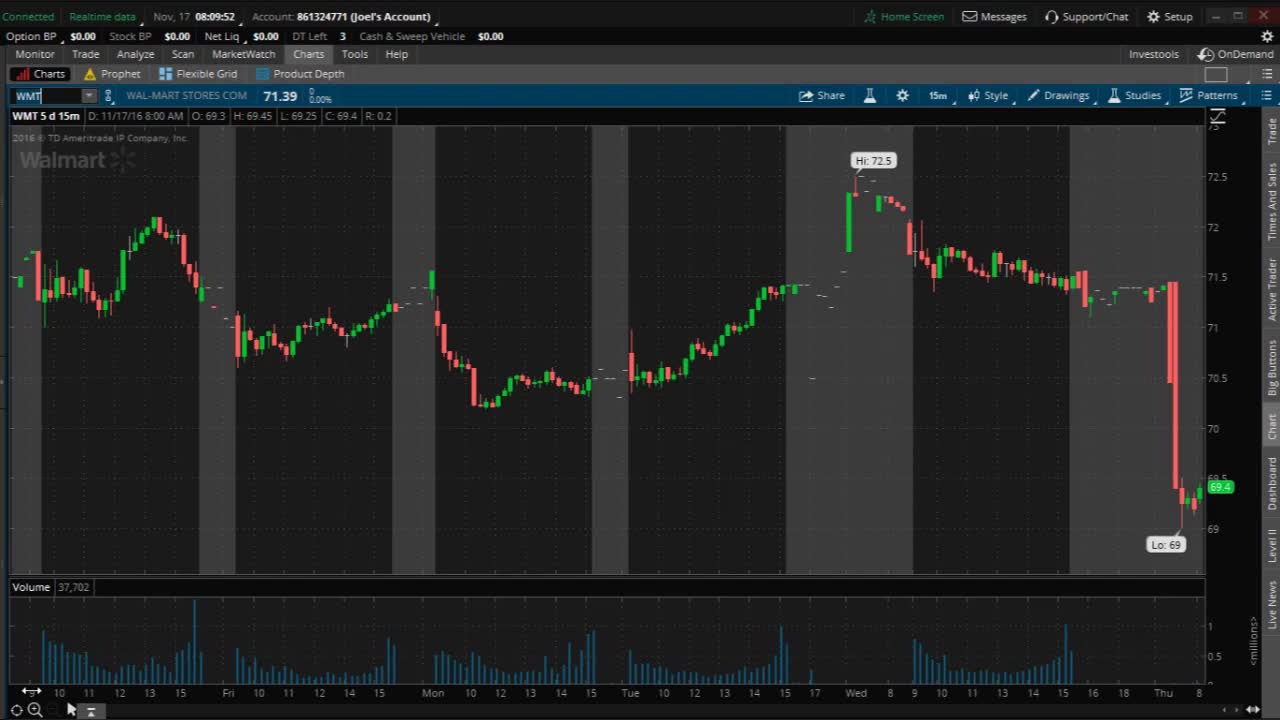Open the Charts sub-tab with red bar icon

point(40,74)
